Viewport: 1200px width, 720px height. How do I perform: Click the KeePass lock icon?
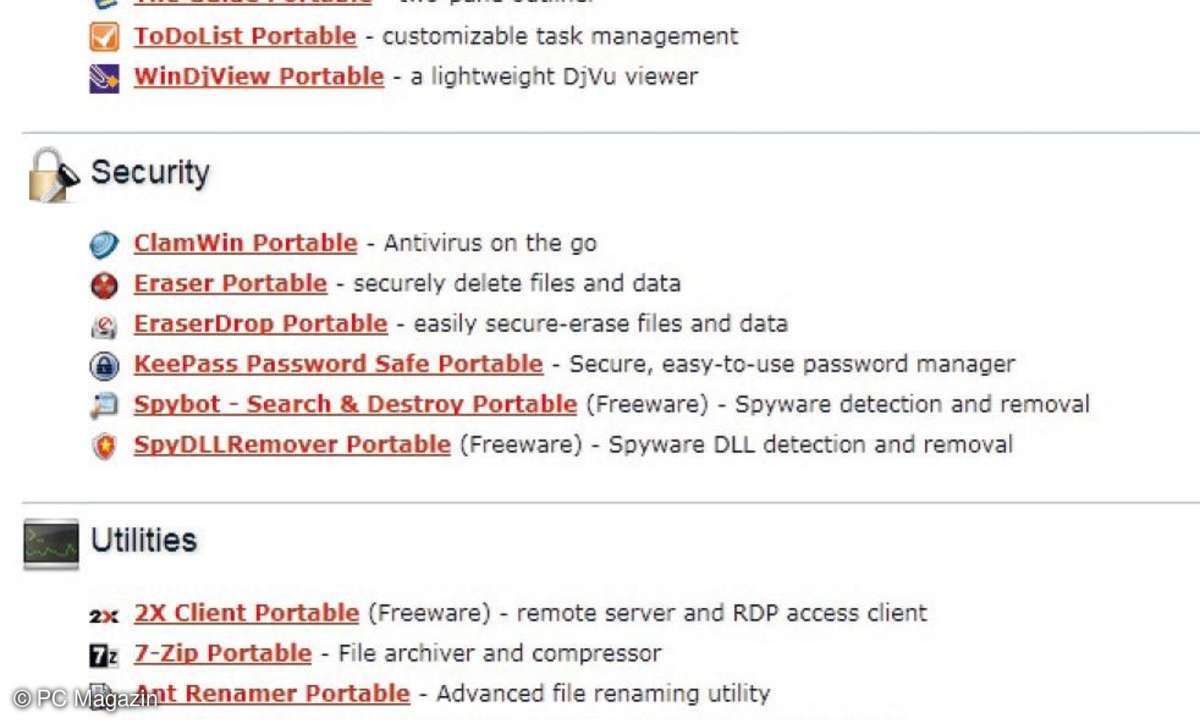click(x=104, y=365)
